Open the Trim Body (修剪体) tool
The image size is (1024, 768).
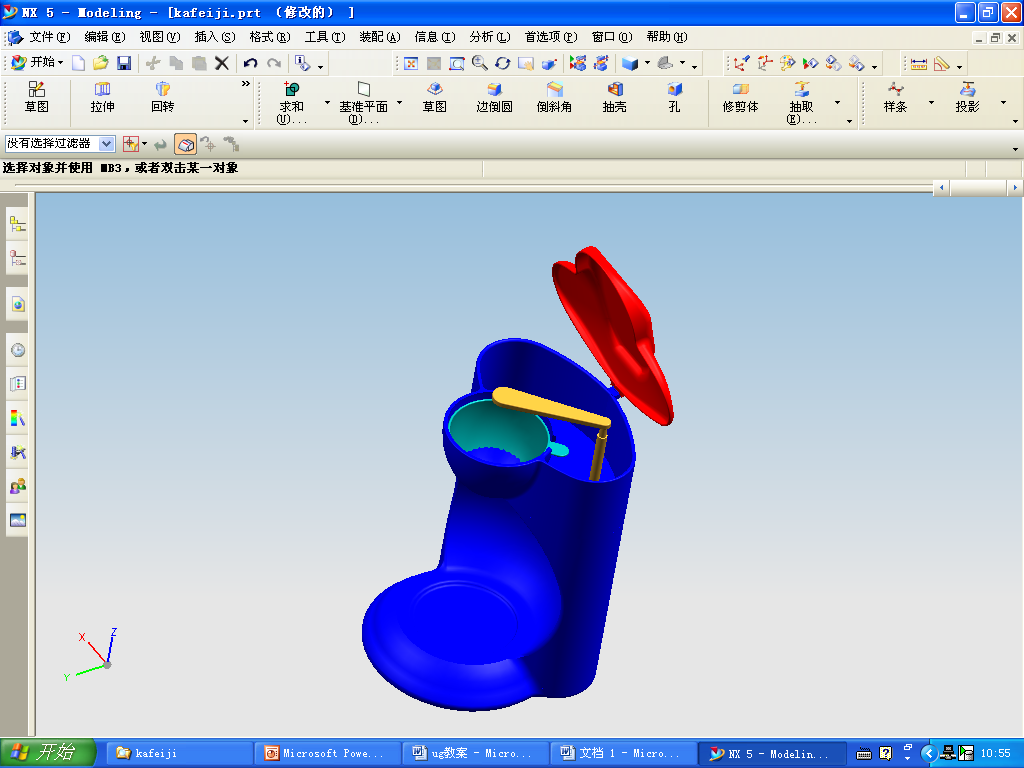(740, 97)
